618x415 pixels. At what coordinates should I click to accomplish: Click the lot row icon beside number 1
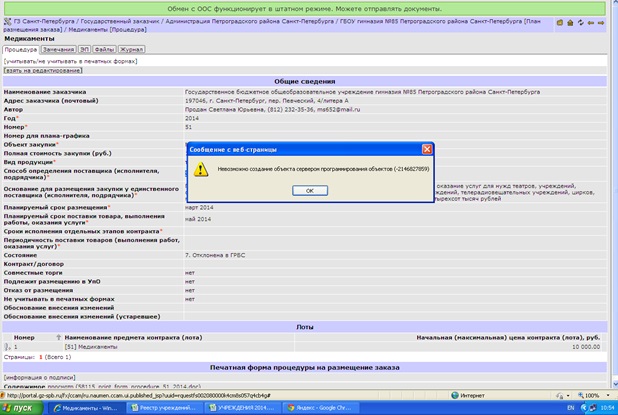[x=7, y=347]
